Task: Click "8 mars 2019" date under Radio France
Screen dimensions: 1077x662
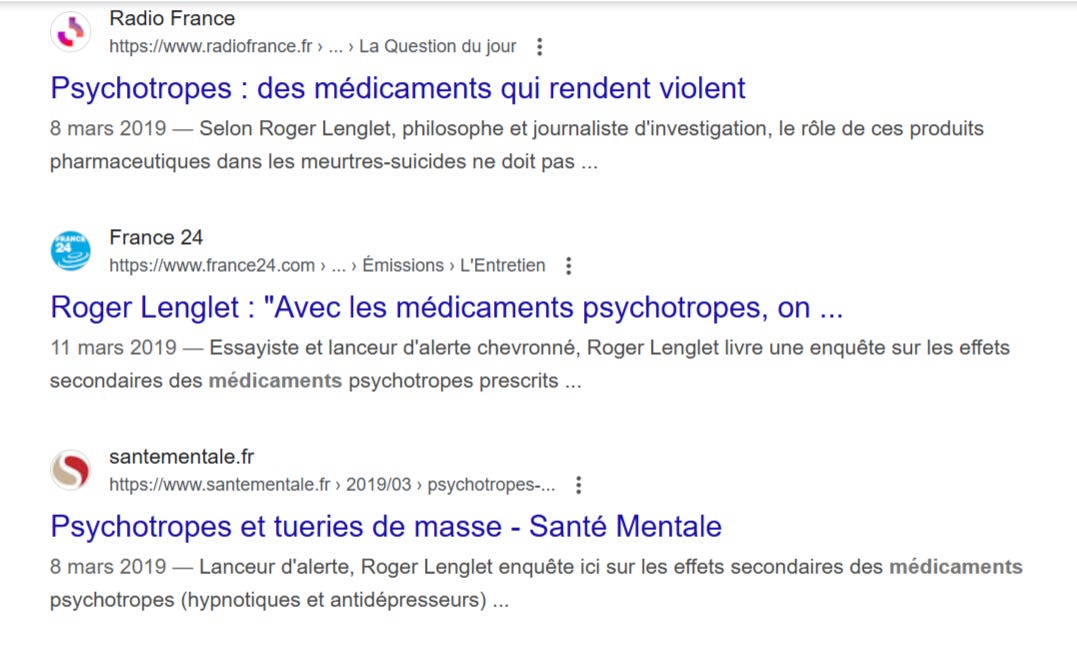Action: pyautogui.click(x=108, y=128)
